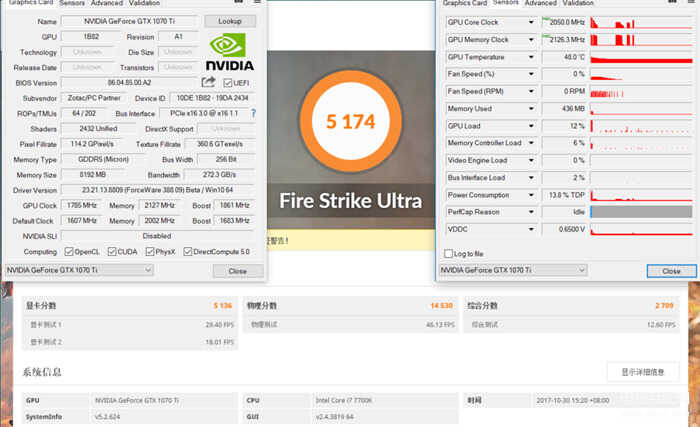Screen dimensions: 700x427
Task: Toggle the OpenCL checkbox
Action: 69,252
